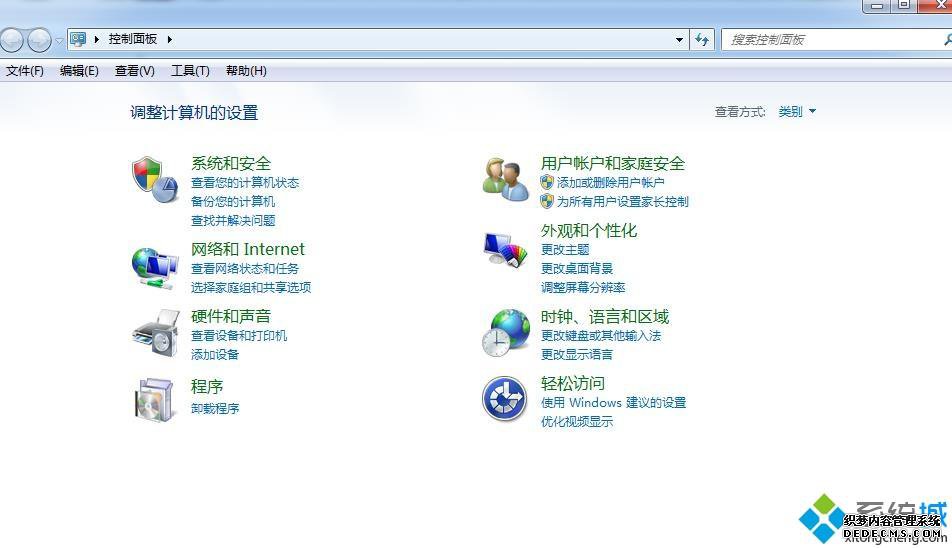Click the 程序 heading link

point(207,387)
